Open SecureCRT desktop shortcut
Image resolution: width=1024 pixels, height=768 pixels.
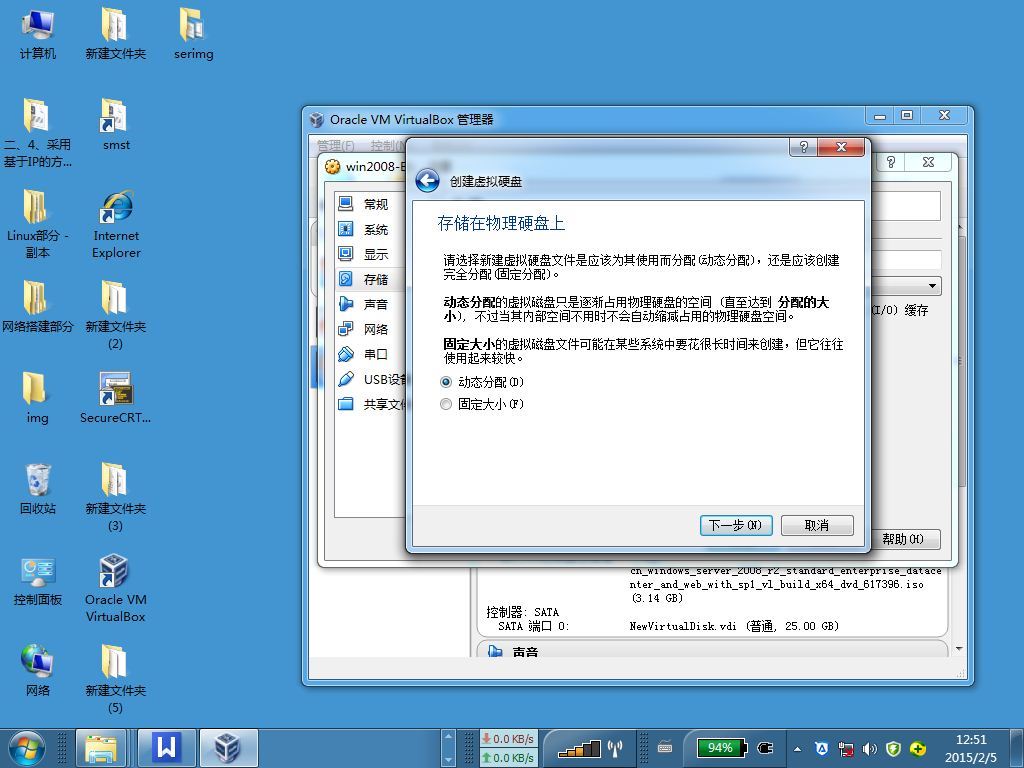(x=116, y=398)
